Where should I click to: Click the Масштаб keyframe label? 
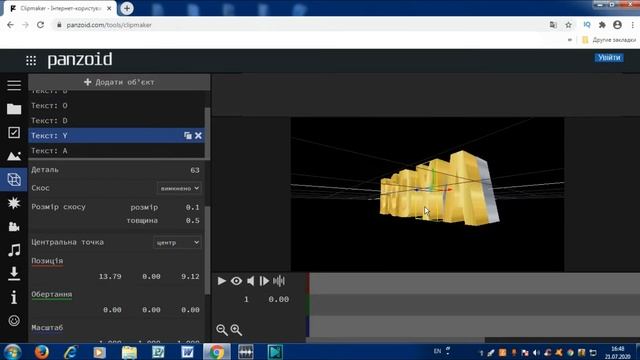[47, 328]
